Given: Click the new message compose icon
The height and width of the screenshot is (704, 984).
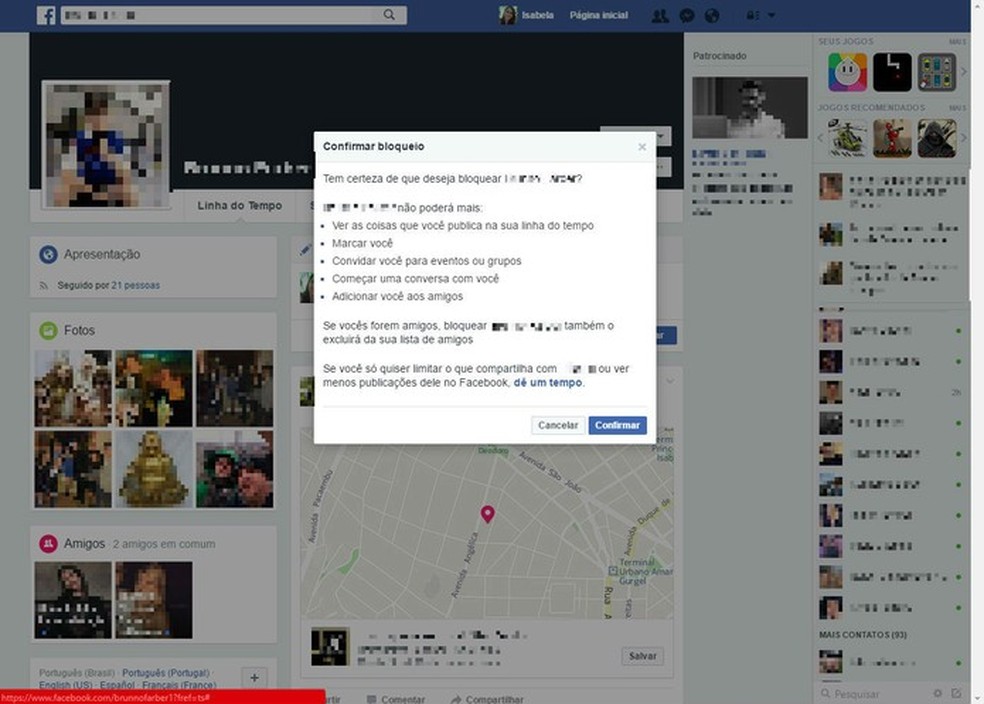Looking at the screenshot, I should point(956,693).
